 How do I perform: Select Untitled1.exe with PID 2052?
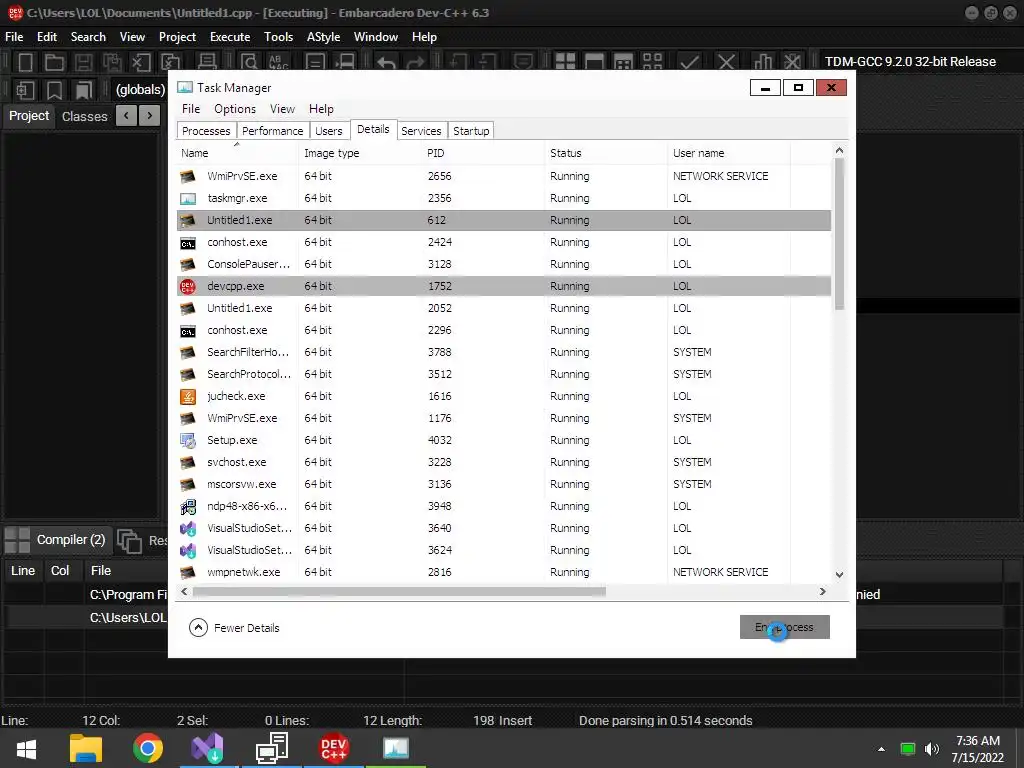pyautogui.click(x=504, y=308)
